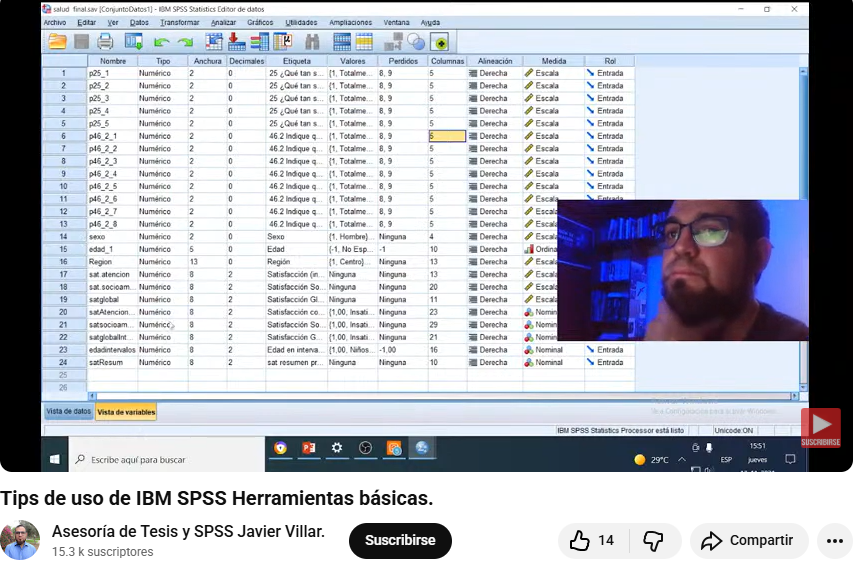Click the green Undo arrow
This screenshot has width=865, height=574.
tap(161, 42)
